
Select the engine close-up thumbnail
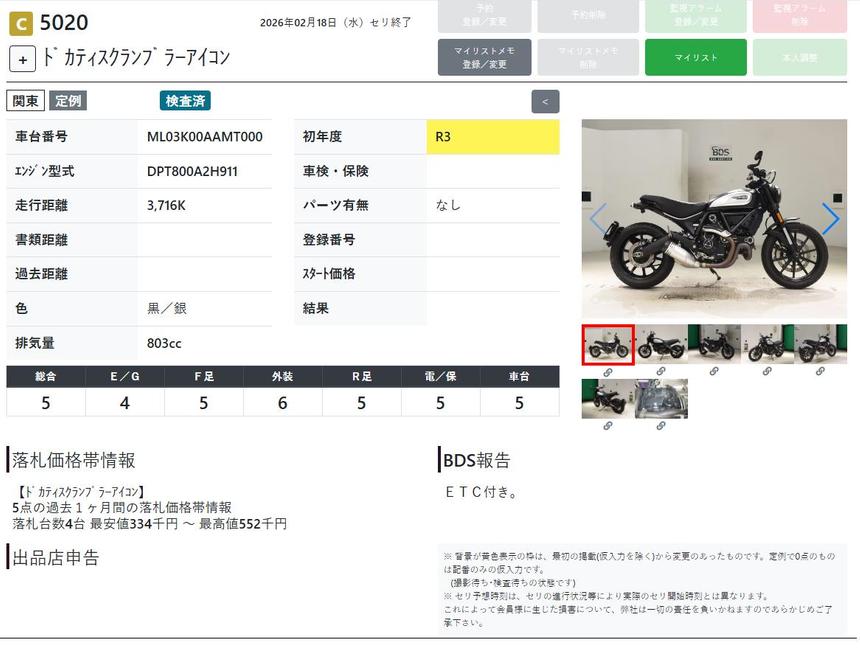(661, 398)
